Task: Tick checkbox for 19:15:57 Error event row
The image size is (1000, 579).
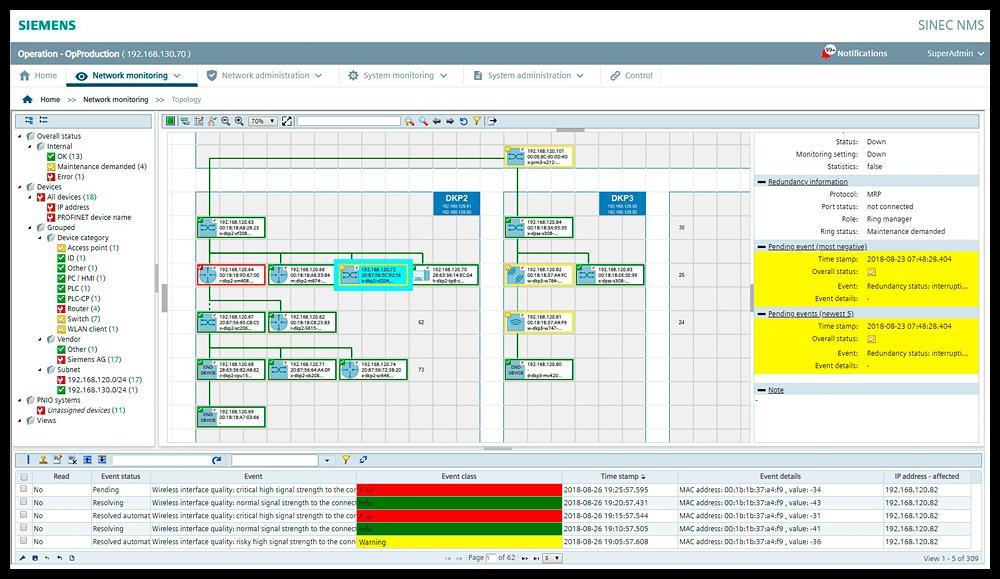Action: point(24,515)
